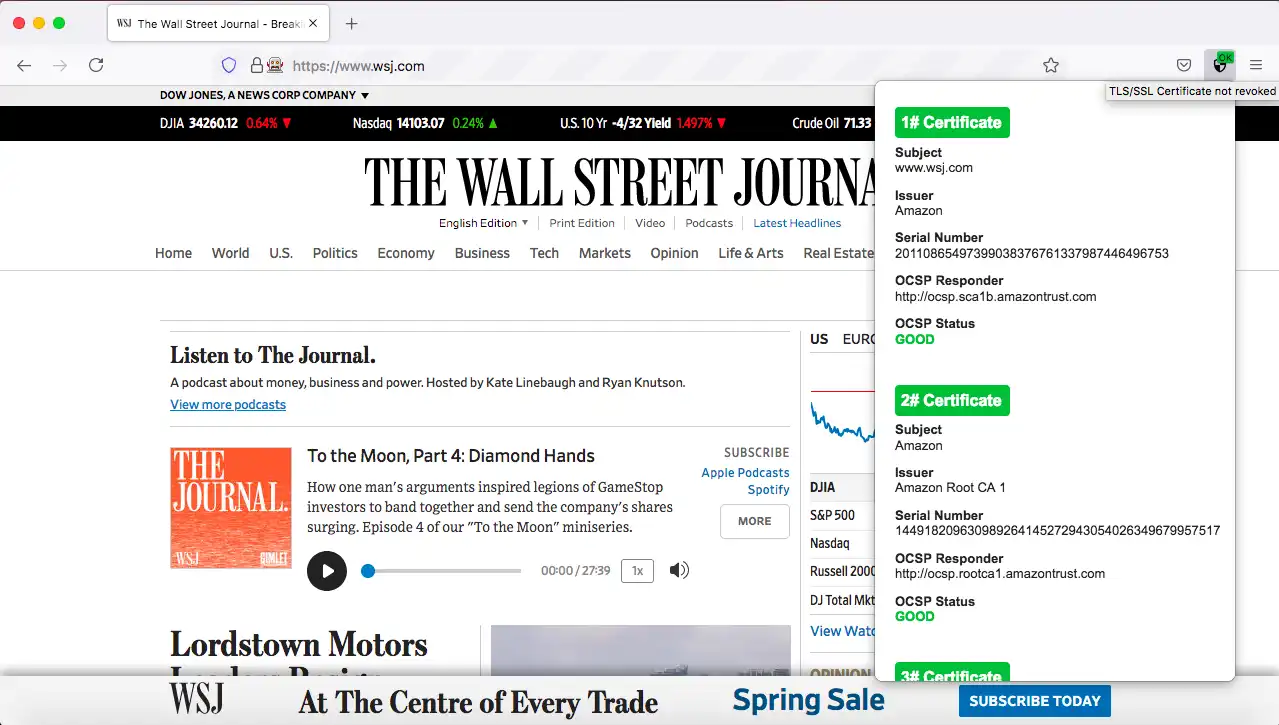Open a new tab with the plus button
This screenshot has height=725, width=1279.
pyautogui.click(x=351, y=24)
